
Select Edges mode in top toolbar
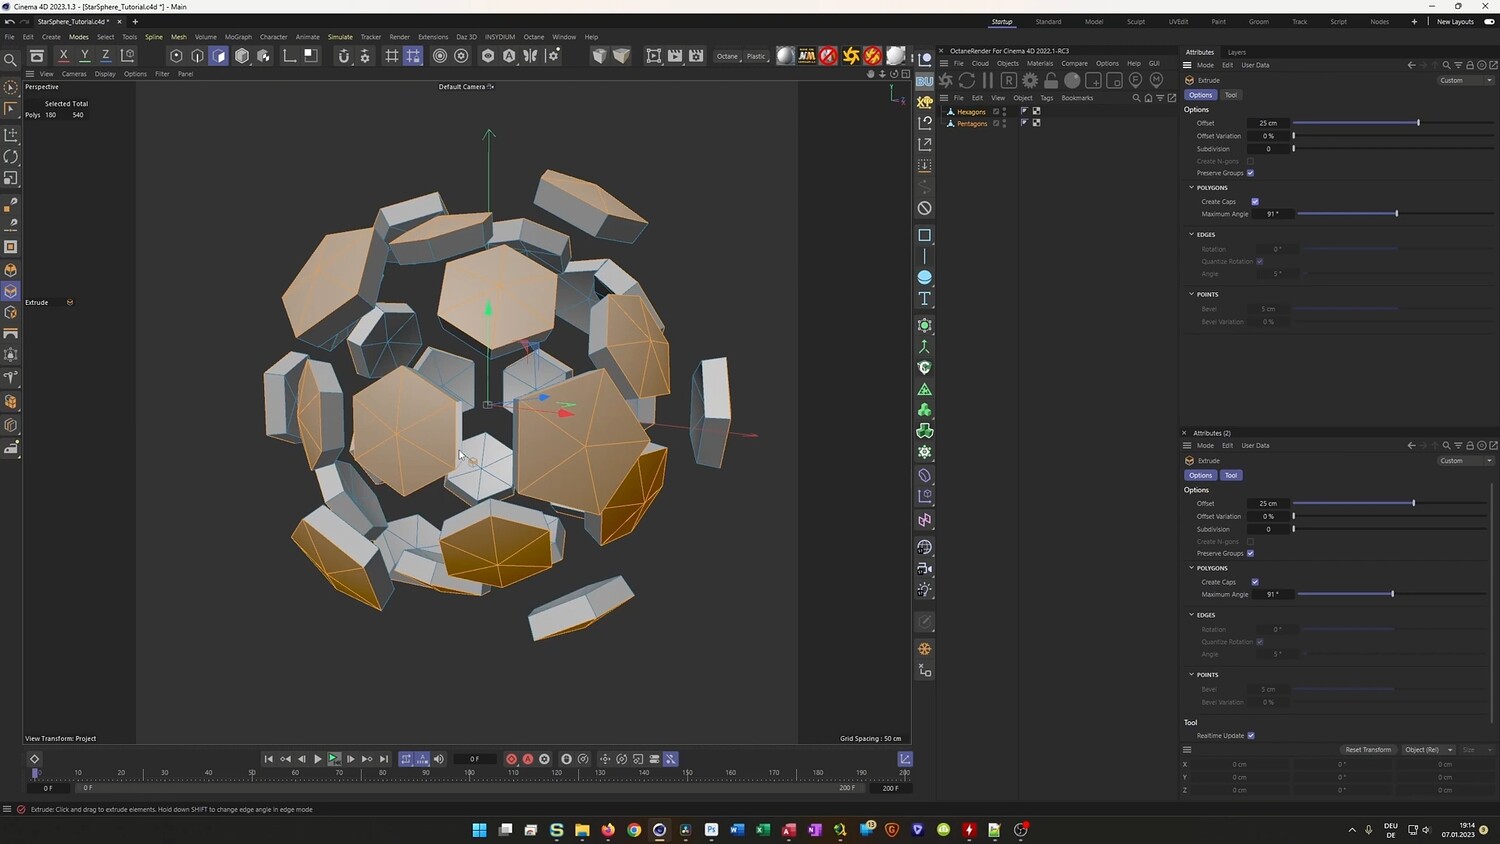click(197, 56)
